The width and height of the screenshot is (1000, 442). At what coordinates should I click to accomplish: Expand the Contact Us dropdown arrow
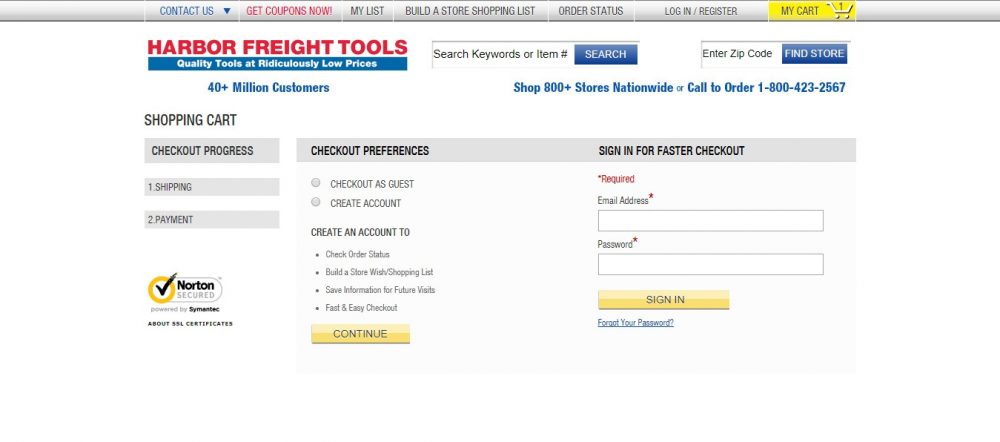227,11
